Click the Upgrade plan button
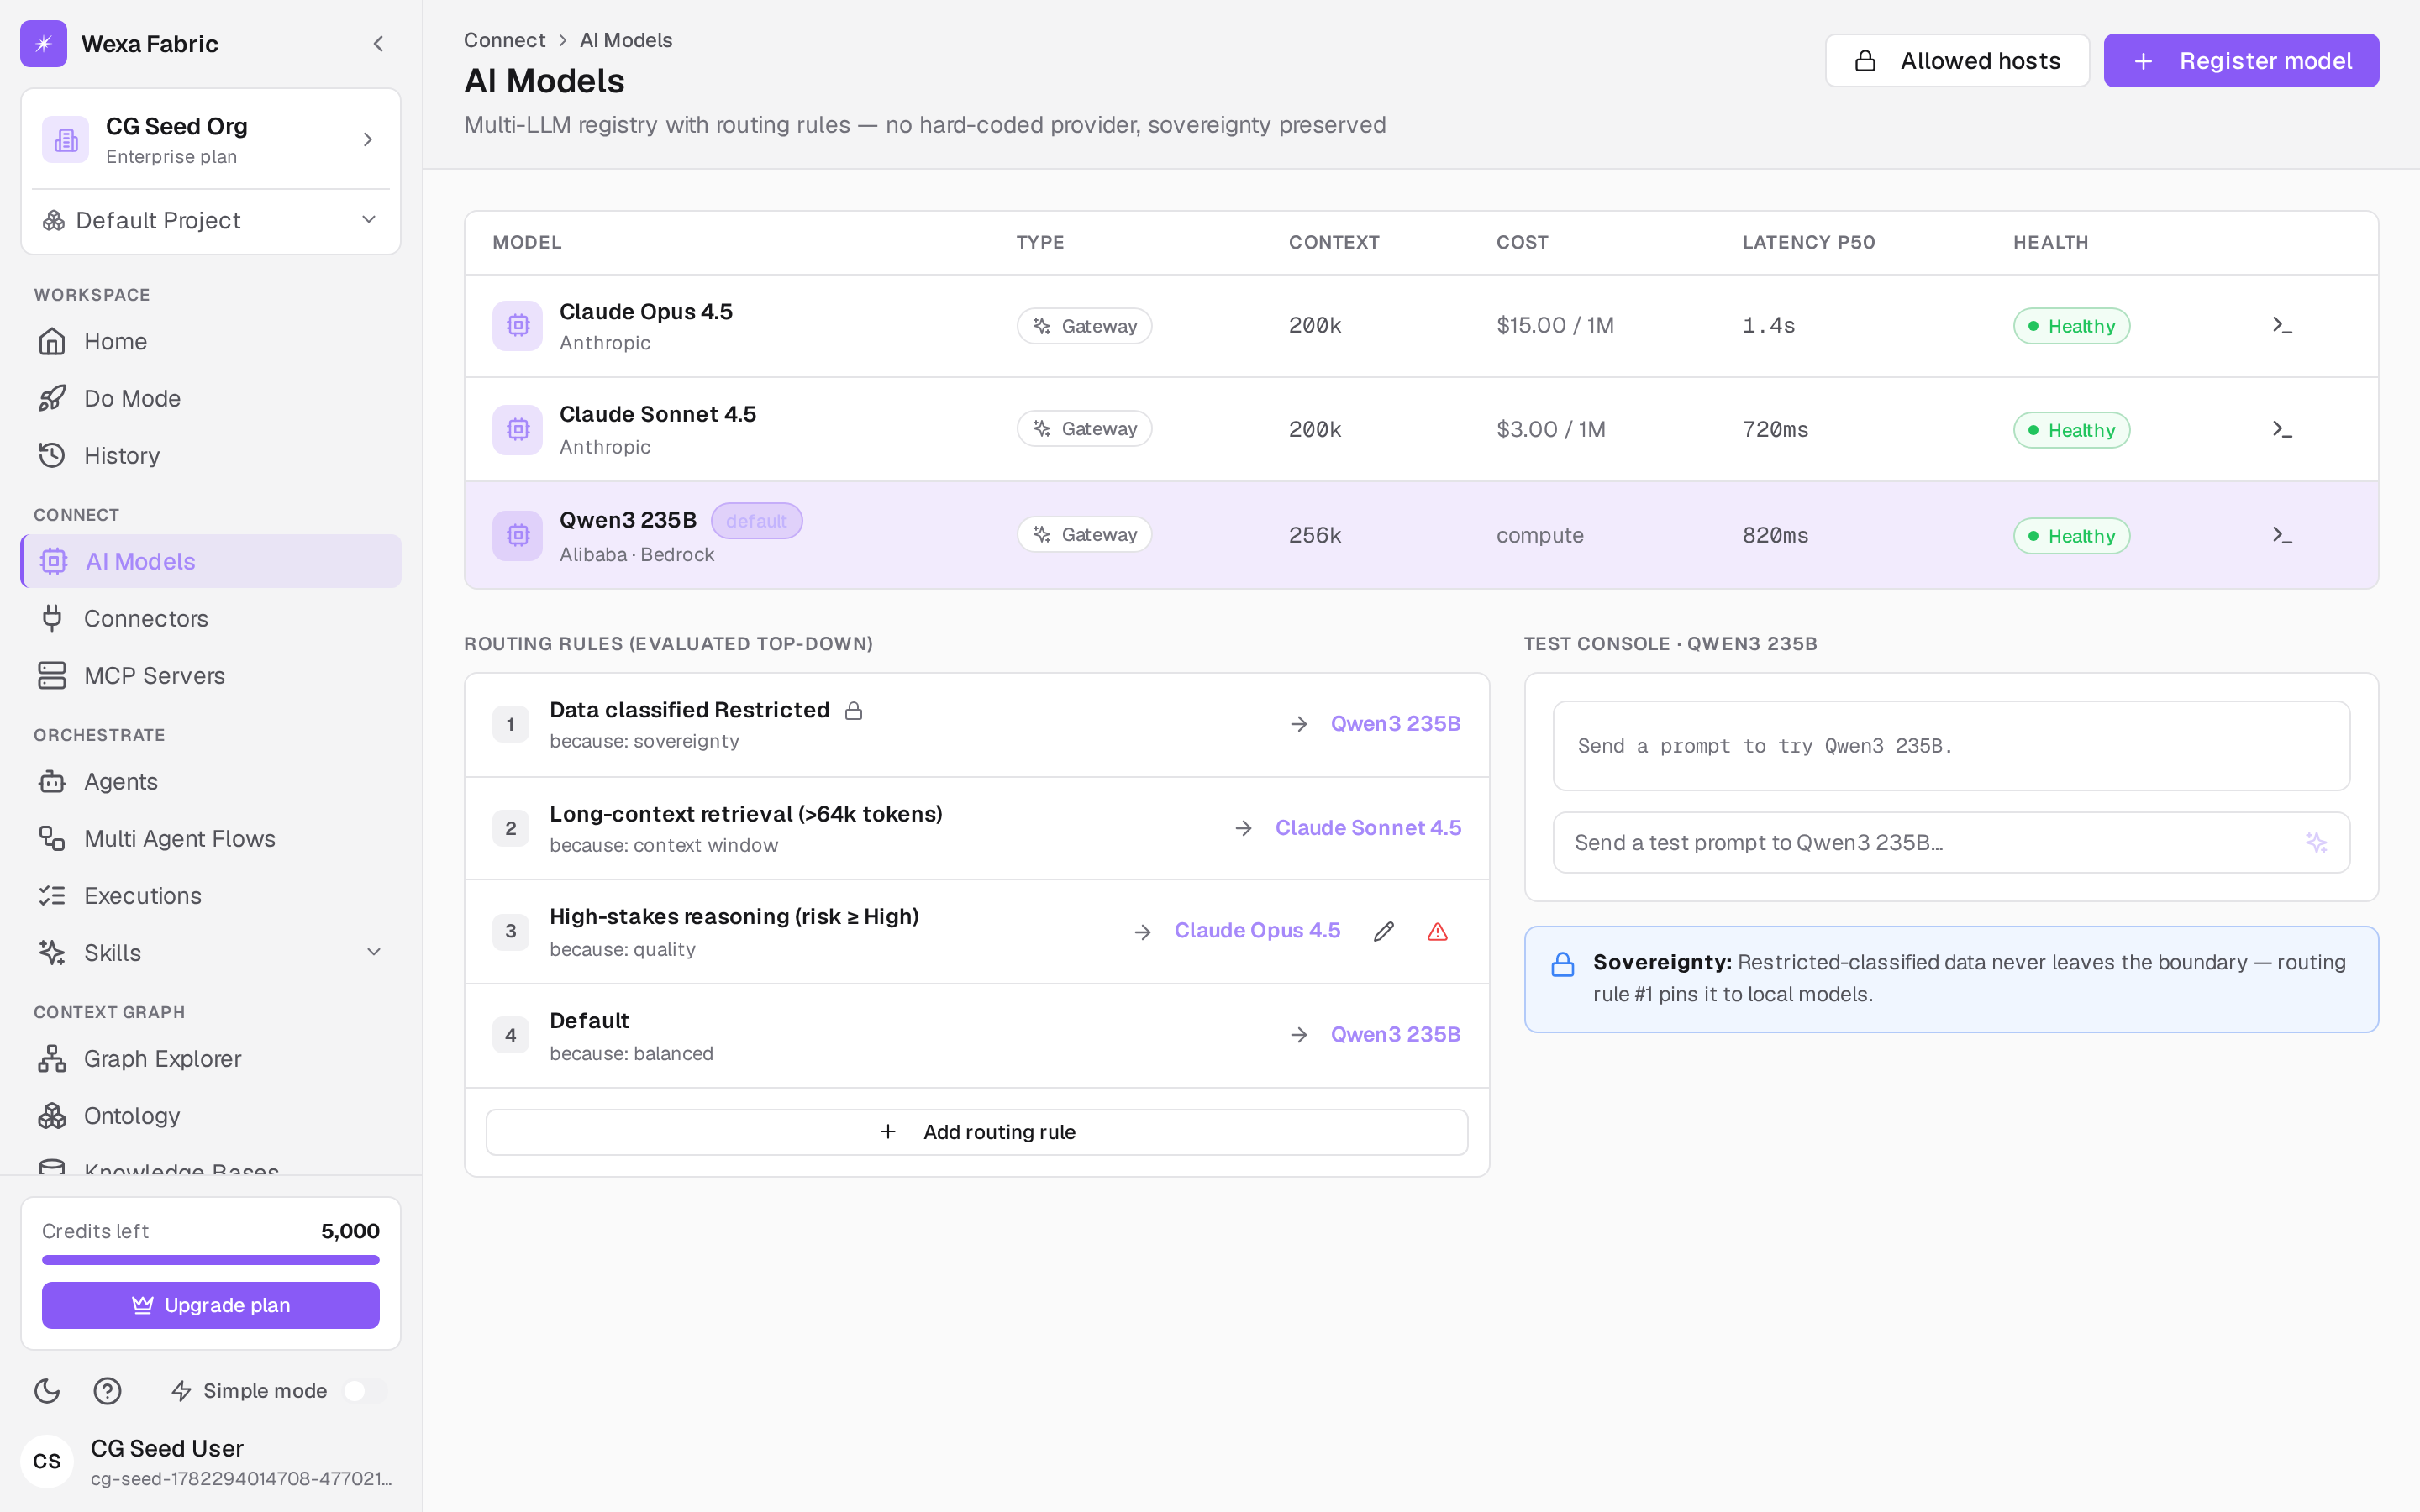Viewport: 2420px width, 1512px height. click(211, 1305)
